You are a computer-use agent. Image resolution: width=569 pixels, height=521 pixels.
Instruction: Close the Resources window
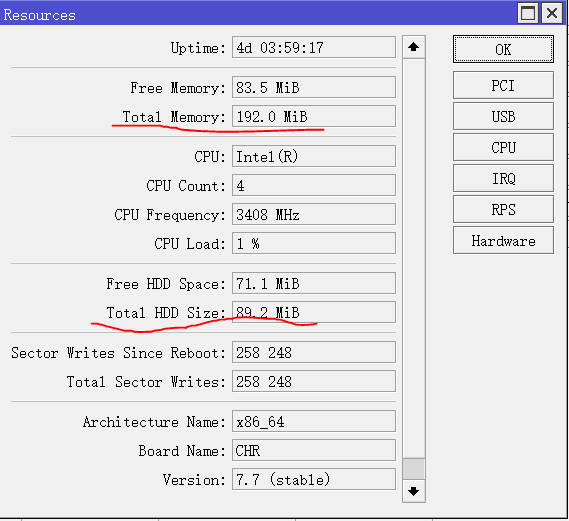pos(552,13)
